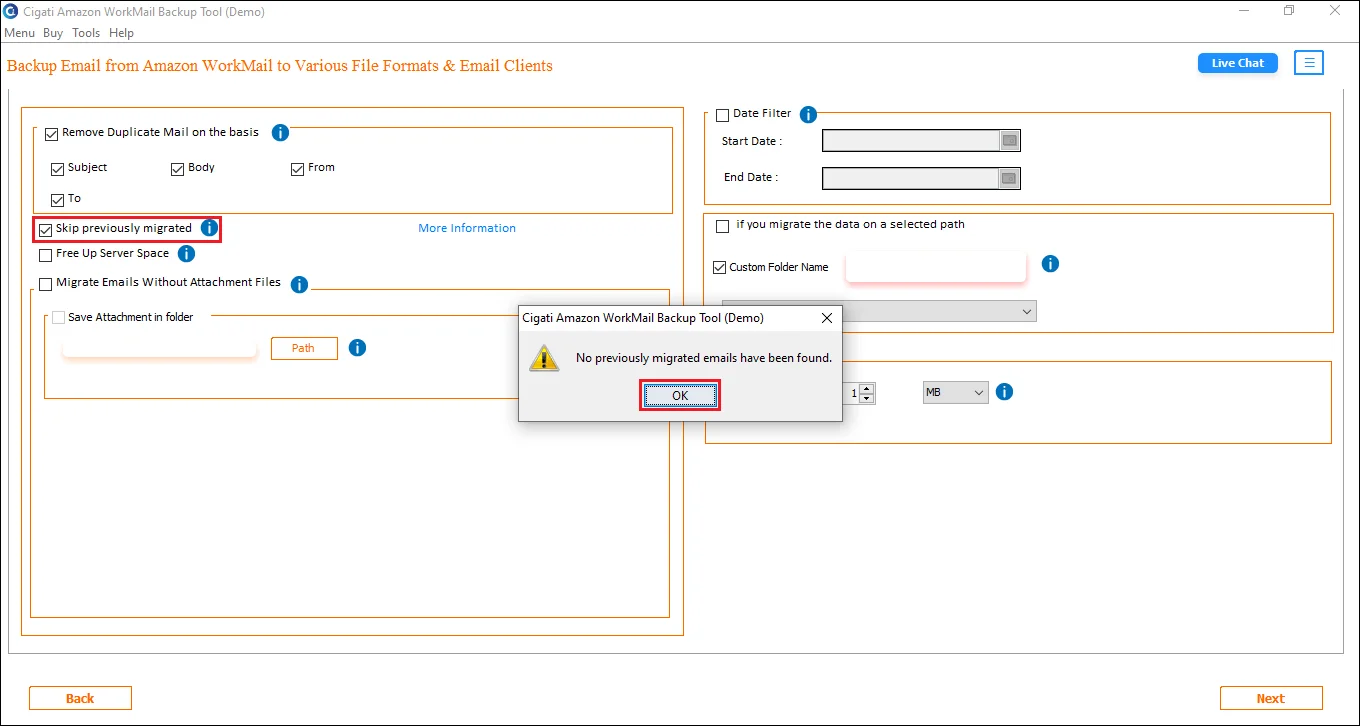Open the Tools menu
Viewport: 1360px width, 726px height.
[86, 33]
